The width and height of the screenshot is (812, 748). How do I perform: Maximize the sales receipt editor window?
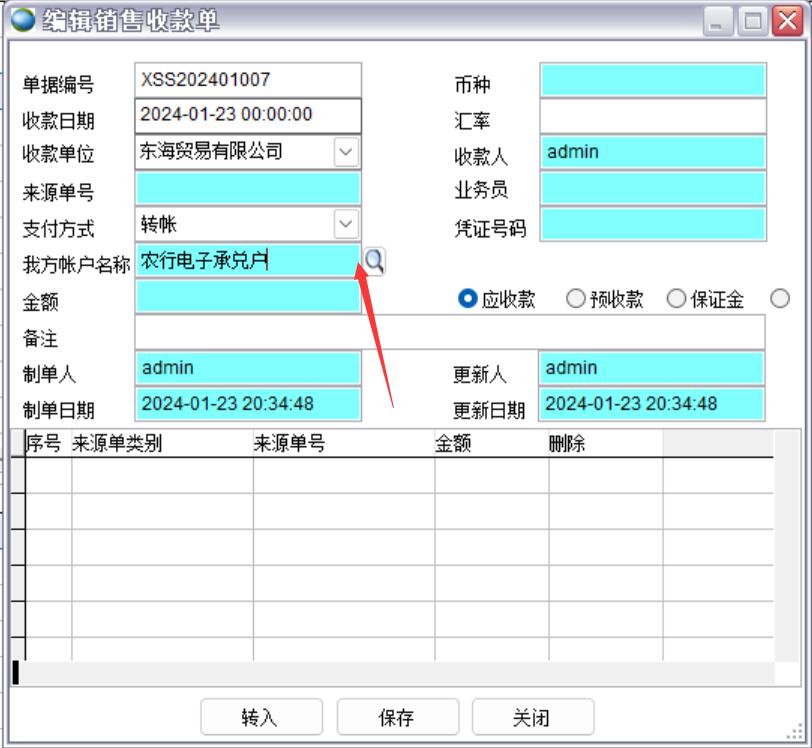tap(752, 21)
